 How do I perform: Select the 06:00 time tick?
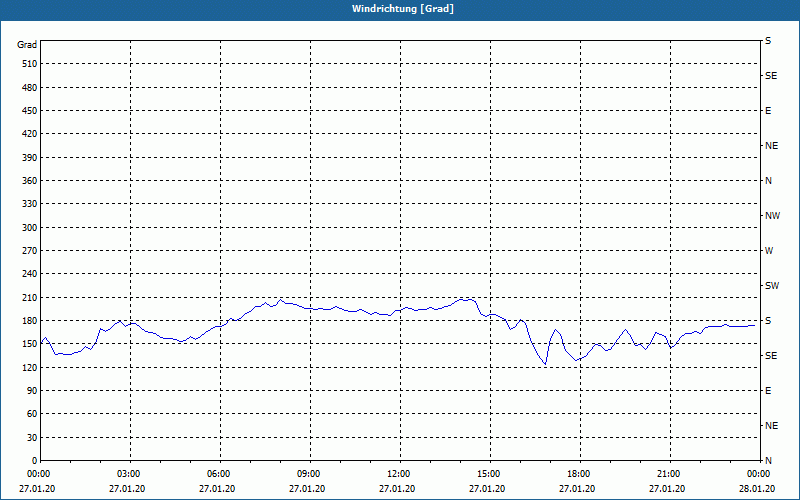coord(220,474)
